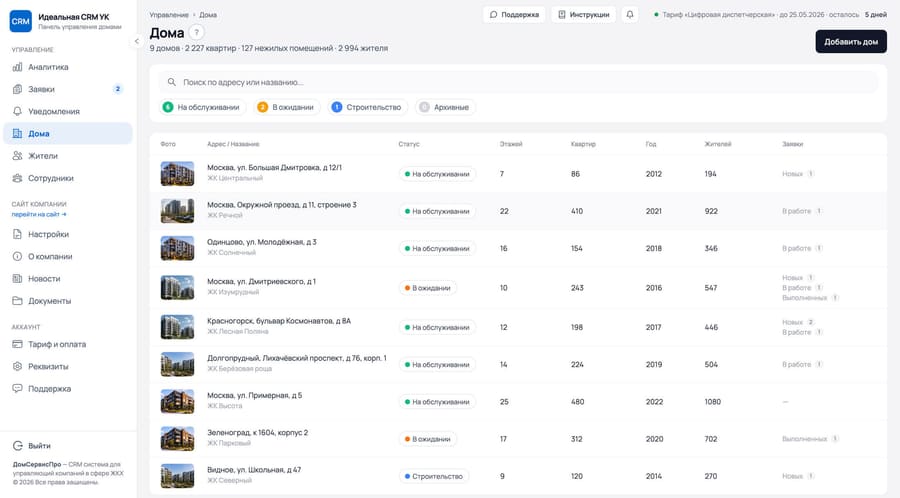Open the Аналитика chart icon
This screenshot has height=498, width=900.
point(17,67)
